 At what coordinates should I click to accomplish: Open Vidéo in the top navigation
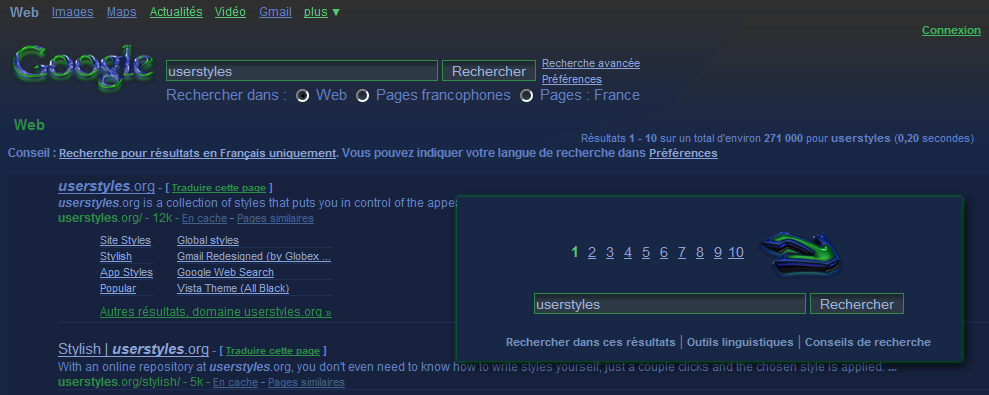tap(230, 12)
